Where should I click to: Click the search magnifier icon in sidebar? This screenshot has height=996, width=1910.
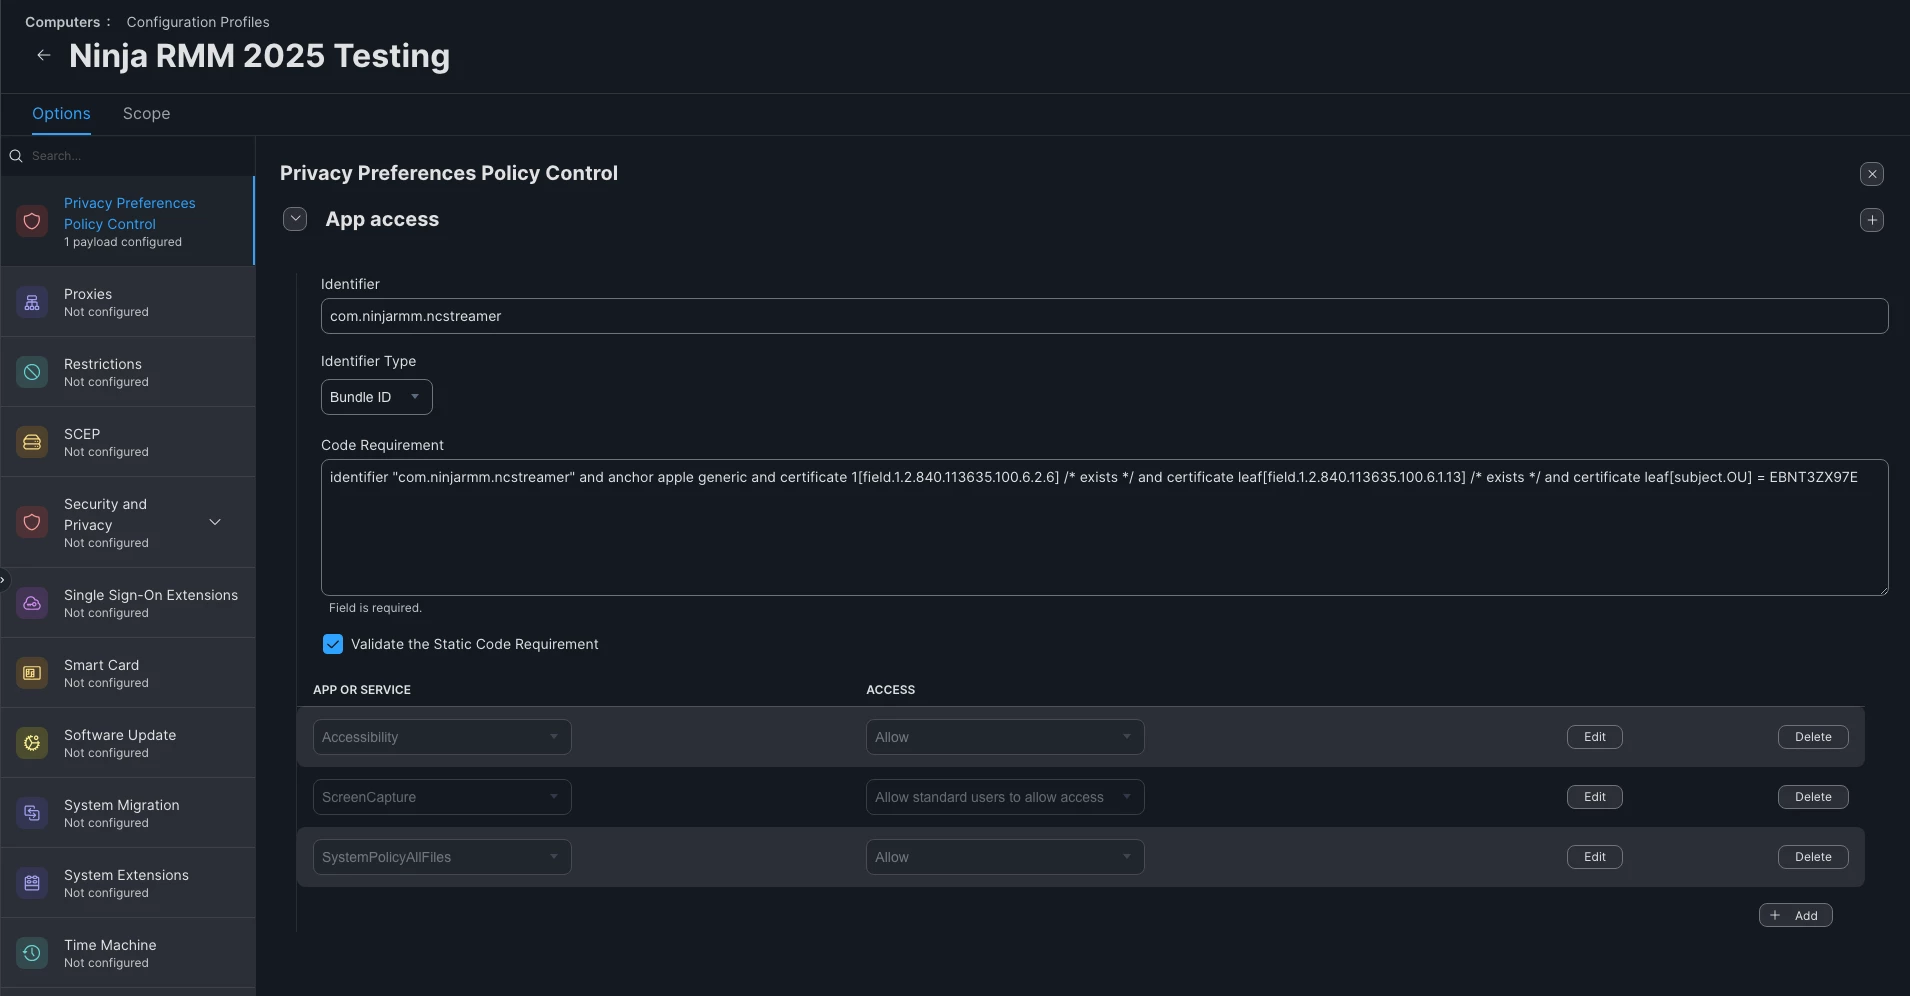[x=16, y=156]
